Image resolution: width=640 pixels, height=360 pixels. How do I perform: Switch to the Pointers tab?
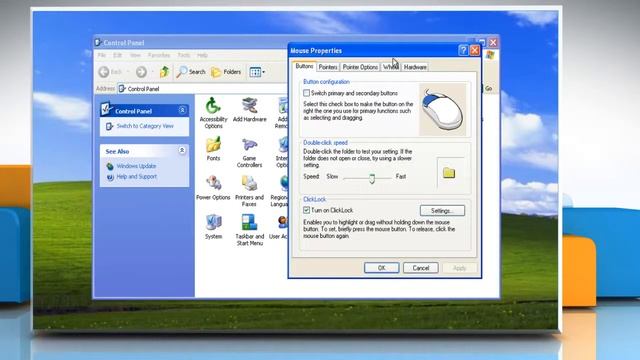(x=328, y=67)
